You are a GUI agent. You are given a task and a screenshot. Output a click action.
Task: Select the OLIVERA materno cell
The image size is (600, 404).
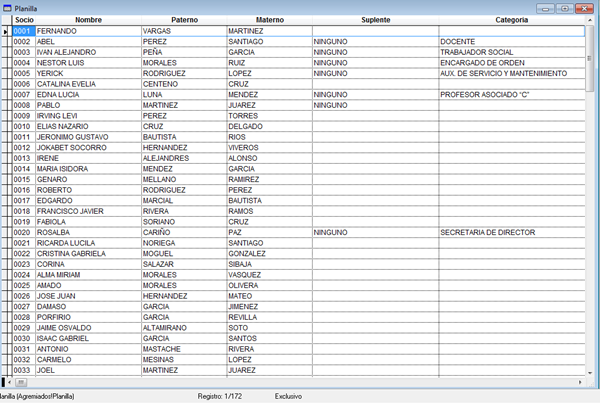(270, 285)
